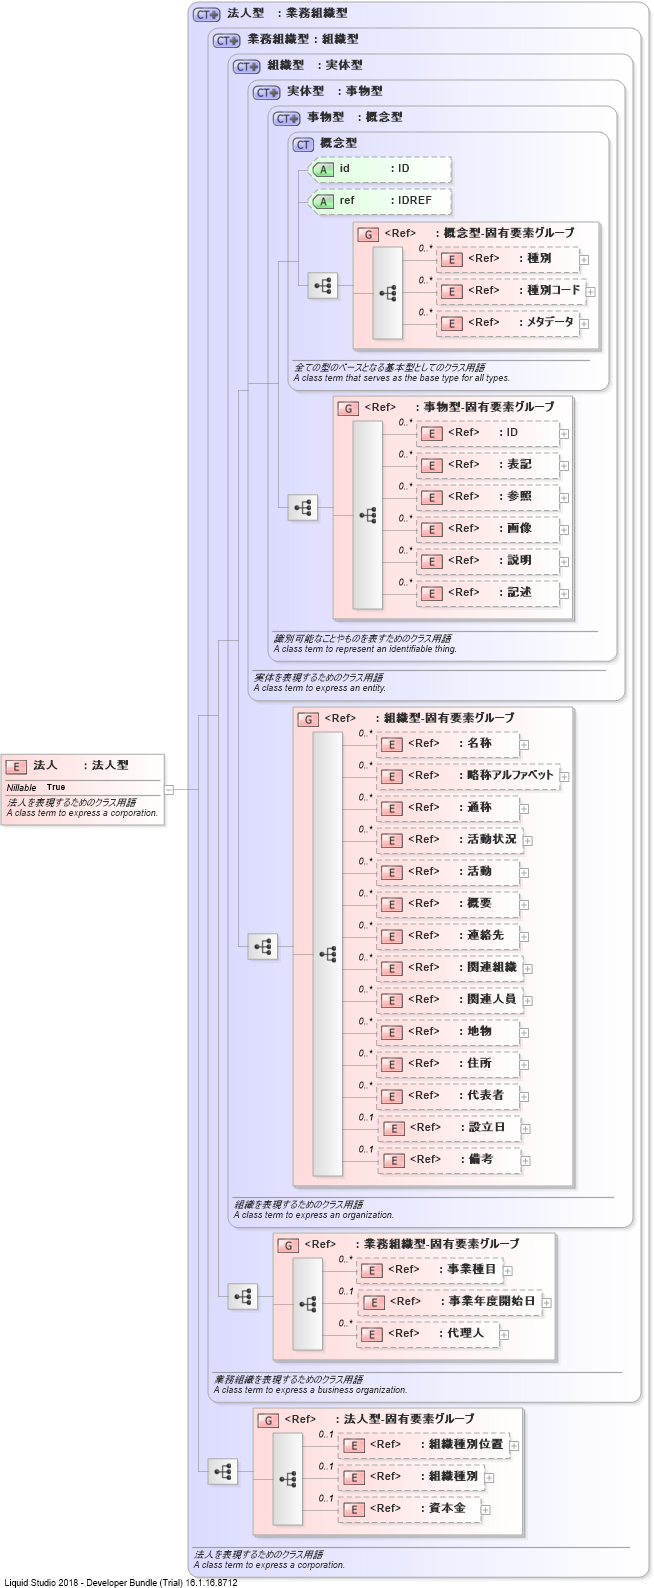This screenshot has height=1588, width=654.
Task: Click the E icon of 事業種目 element
Action: pyautogui.click(x=372, y=1270)
